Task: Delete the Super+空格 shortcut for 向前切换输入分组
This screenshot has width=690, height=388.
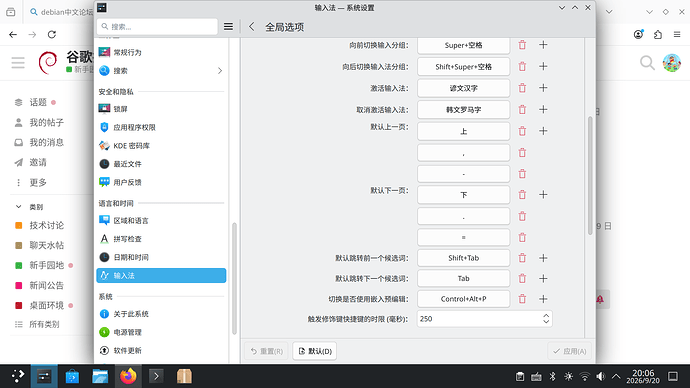Action: [x=522, y=45]
